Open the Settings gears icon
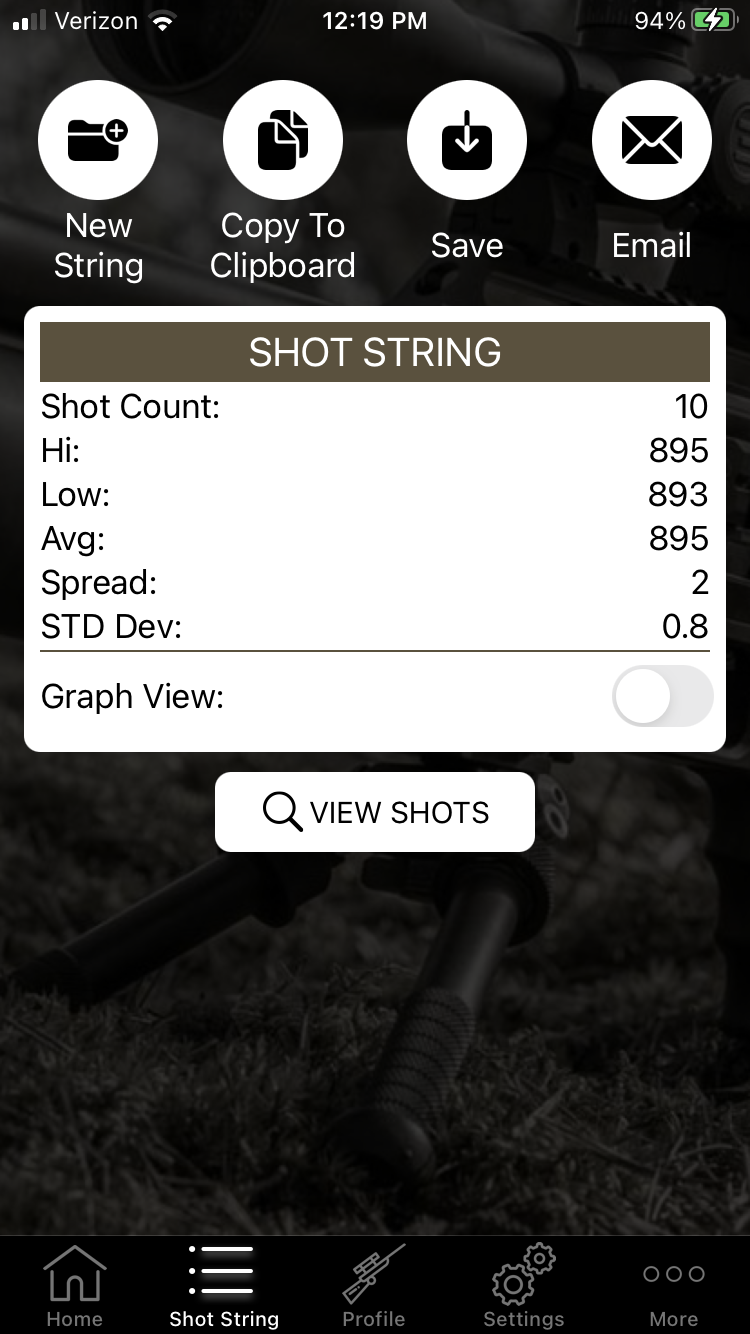 (523, 1274)
